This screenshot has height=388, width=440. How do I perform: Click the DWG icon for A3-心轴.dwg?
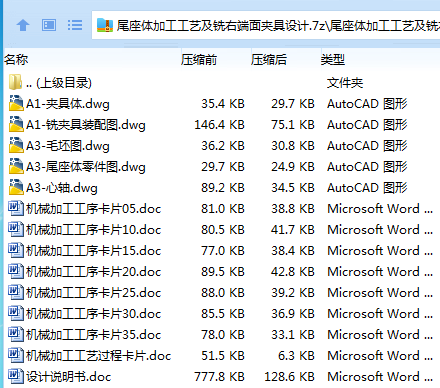[x=16, y=187]
